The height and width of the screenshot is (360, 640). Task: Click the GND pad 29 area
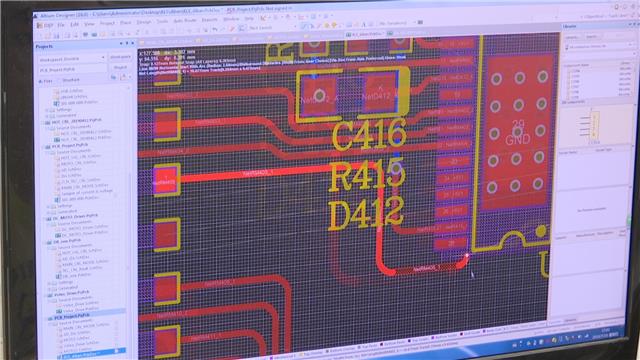(518, 131)
